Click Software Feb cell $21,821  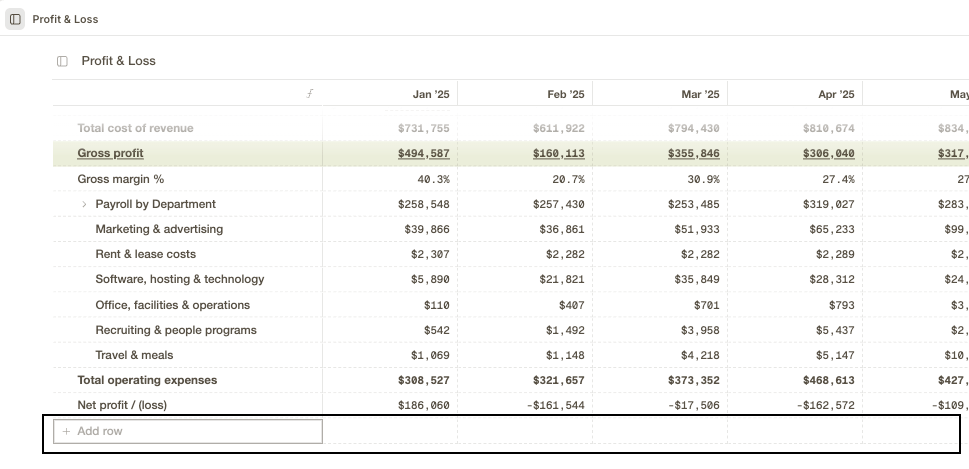[x=562, y=279]
